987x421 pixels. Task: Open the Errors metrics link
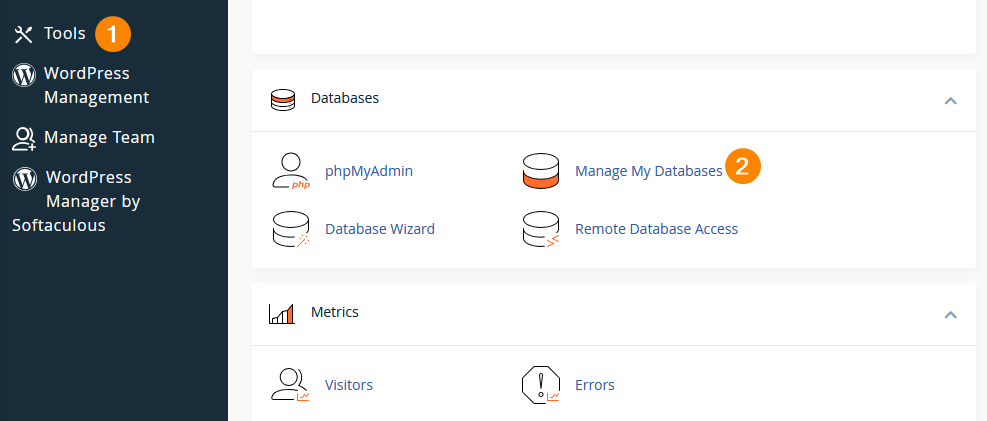tap(595, 385)
